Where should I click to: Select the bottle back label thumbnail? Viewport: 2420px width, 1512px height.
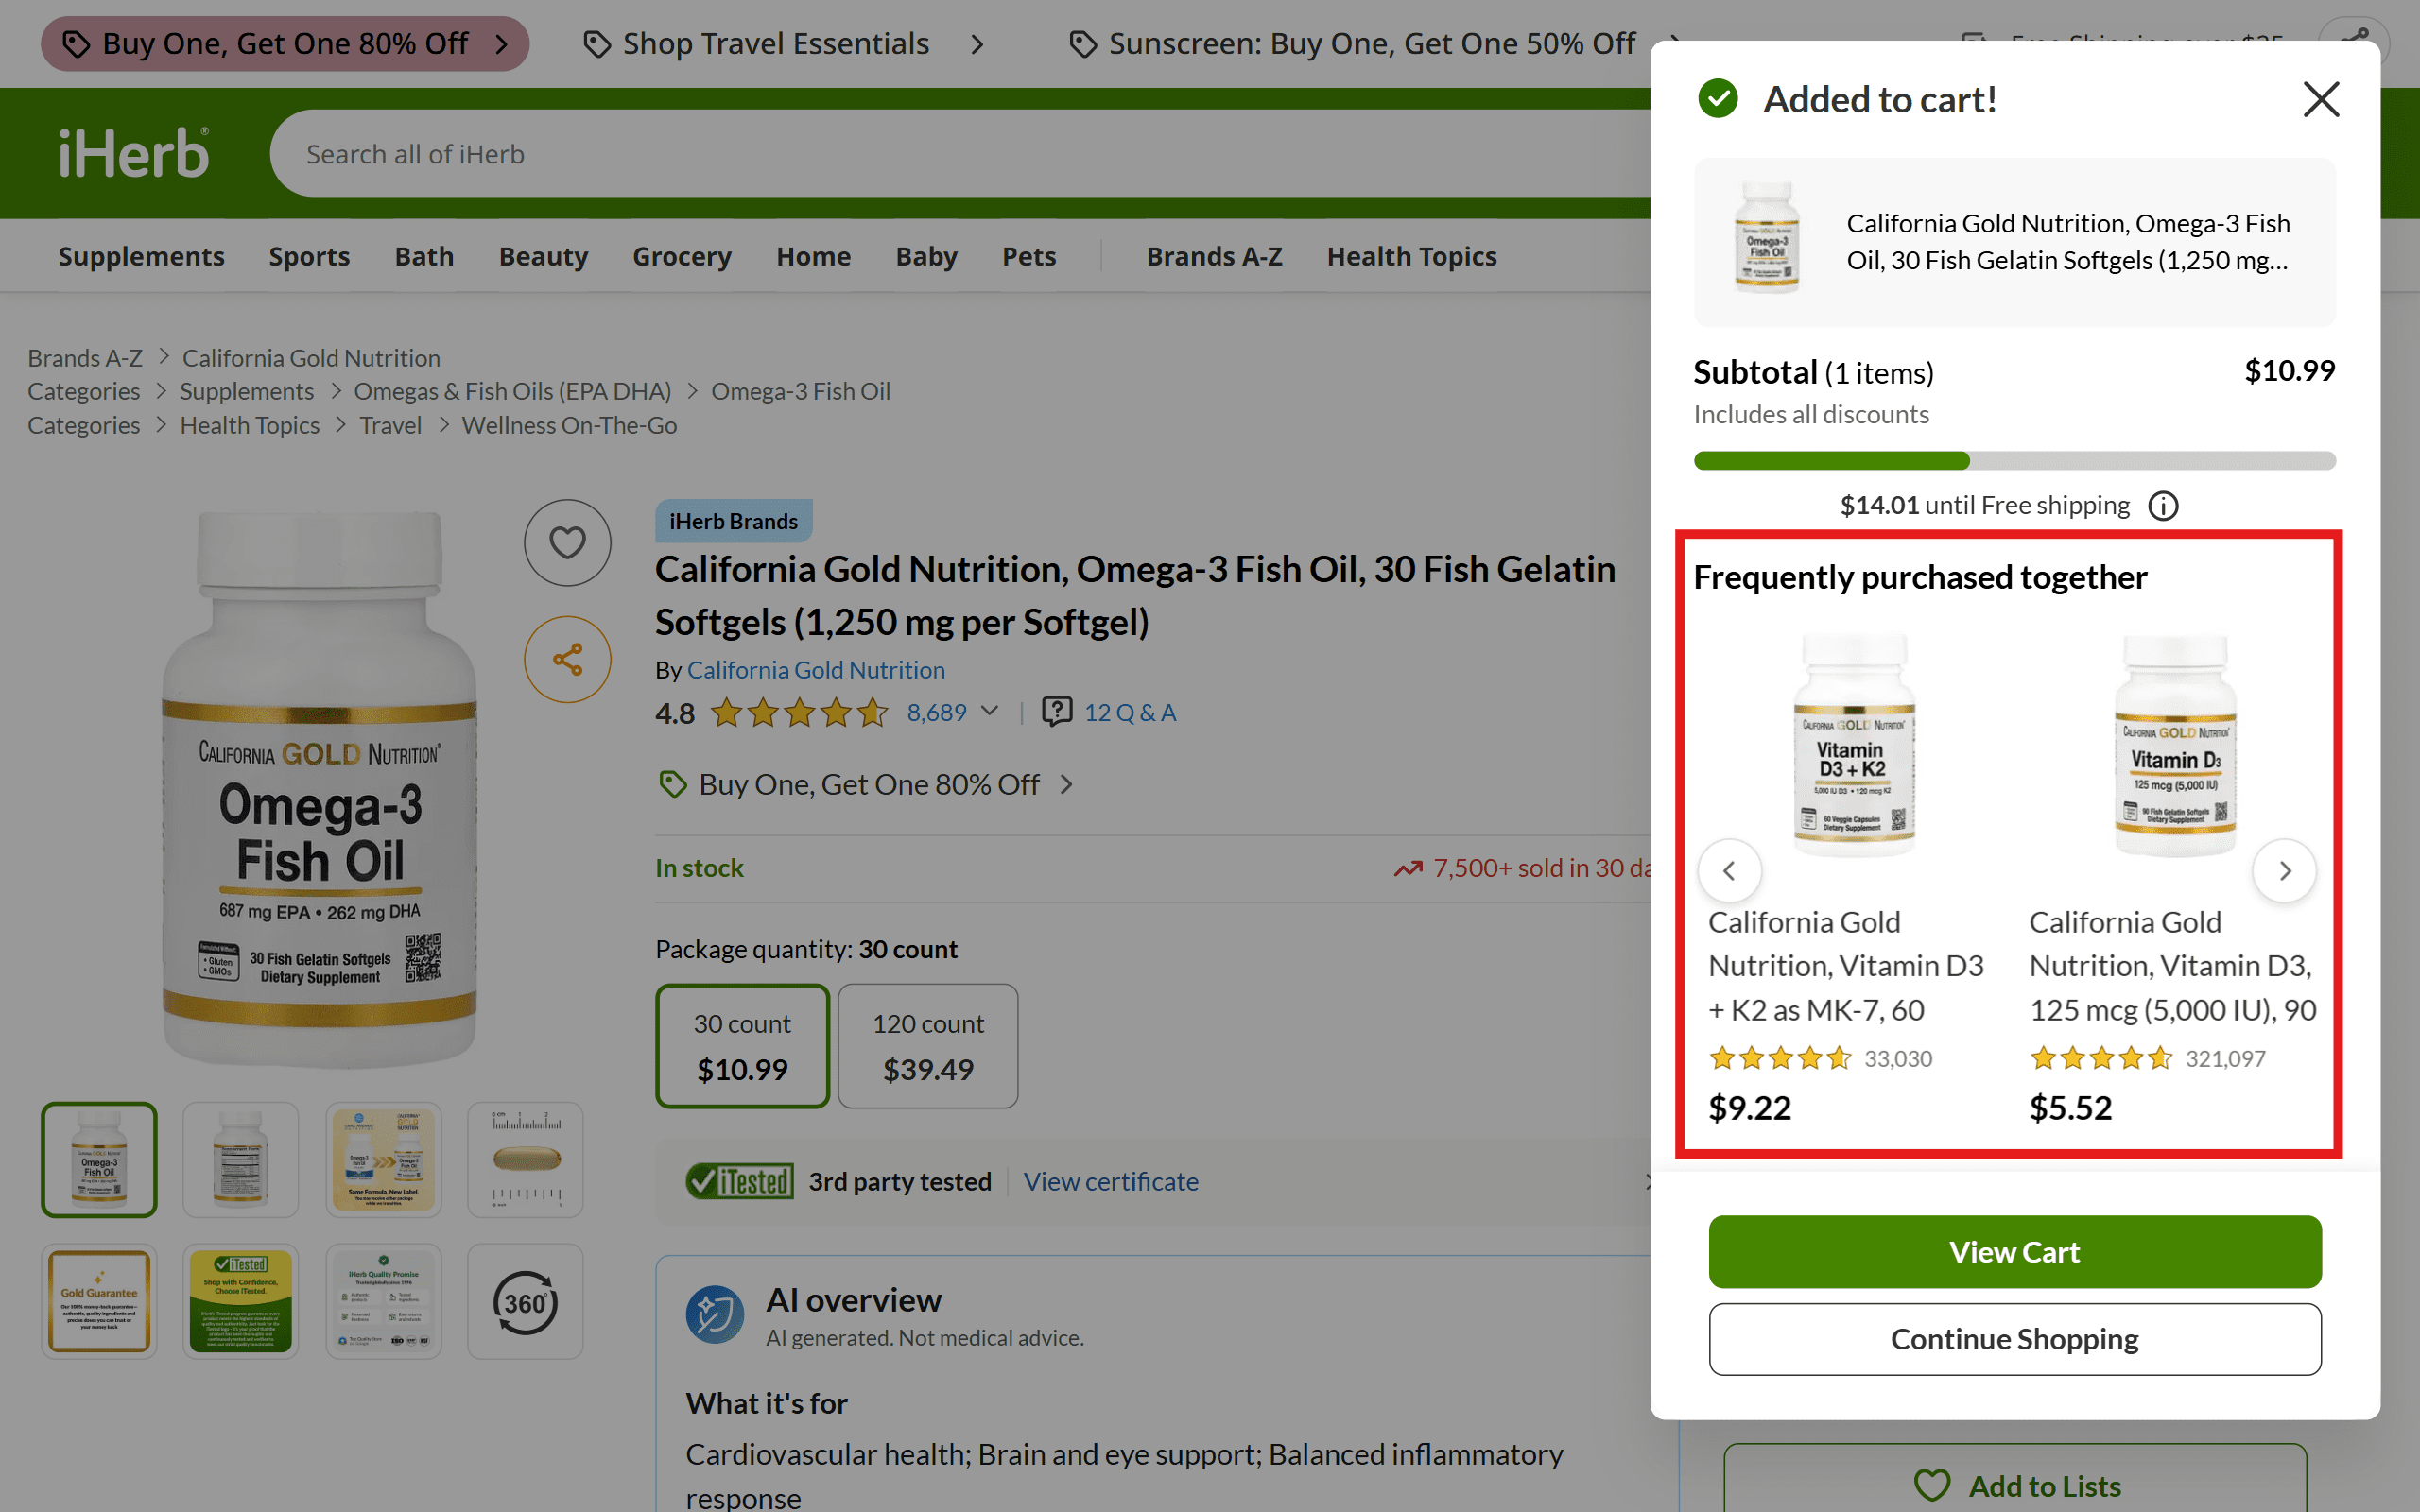click(x=240, y=1159)
